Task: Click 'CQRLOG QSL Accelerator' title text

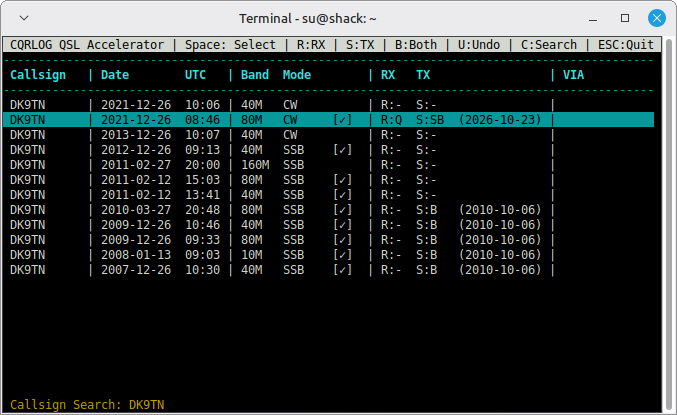Action: (87, 45)
